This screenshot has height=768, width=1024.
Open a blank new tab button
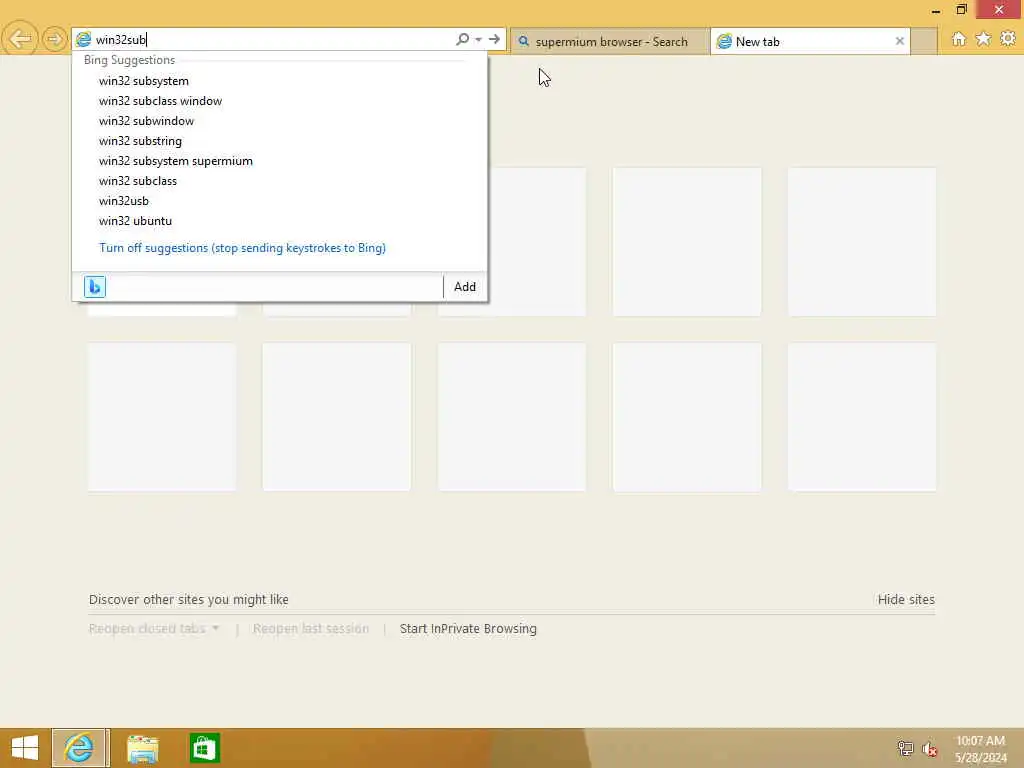pos(923,42)
